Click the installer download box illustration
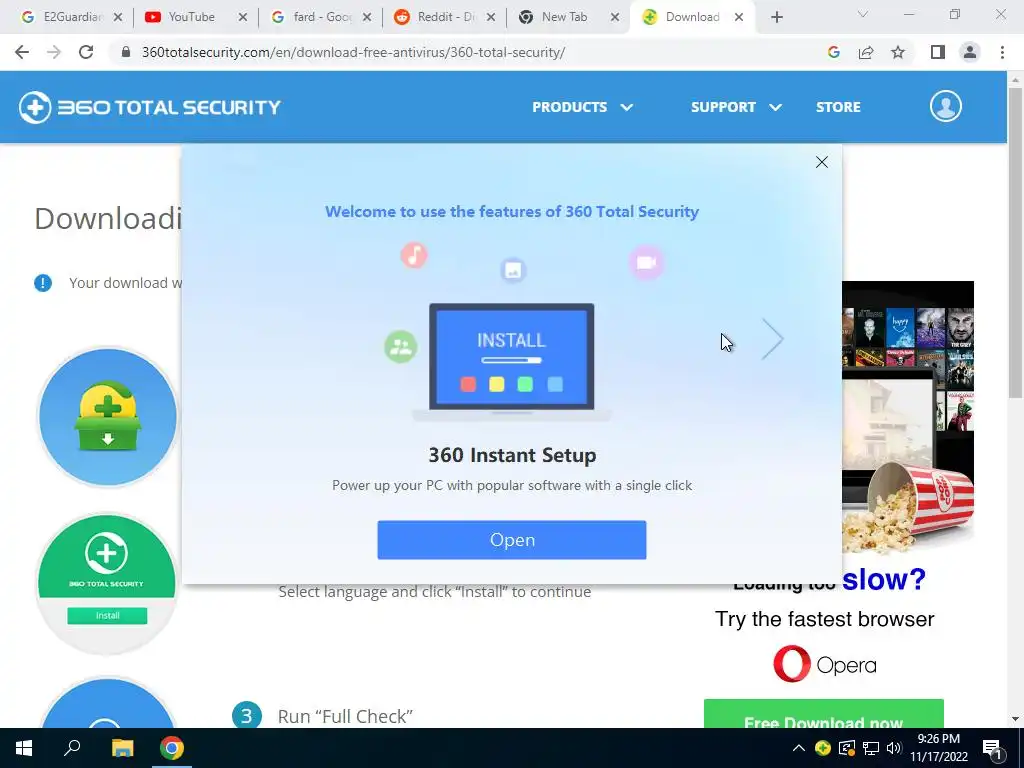 108,417
